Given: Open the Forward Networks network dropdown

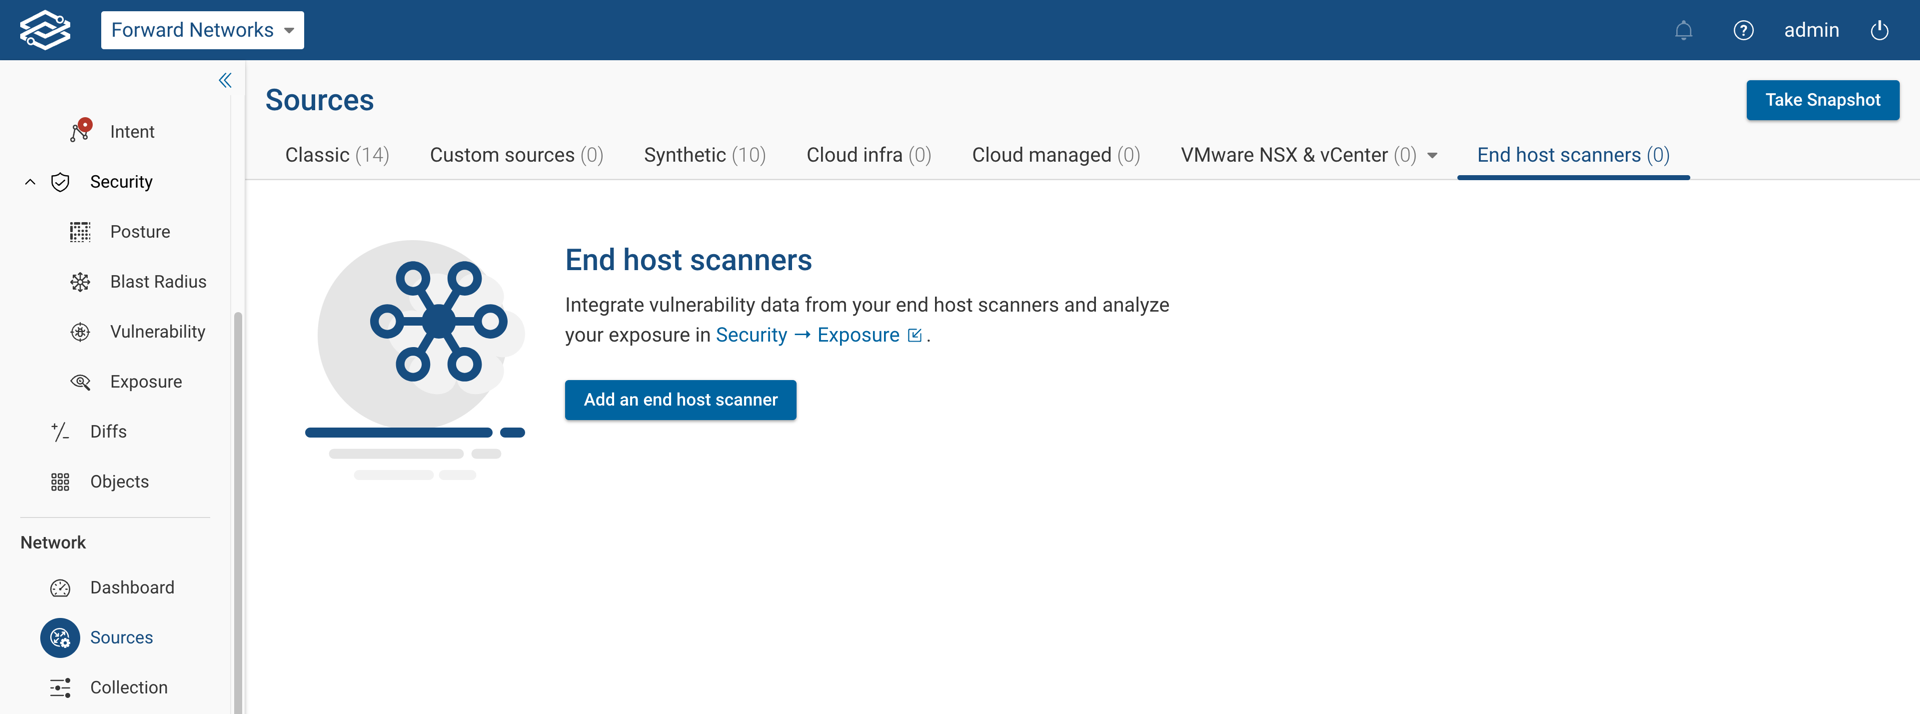Looking at the screenshot, I should tap(202, 30).
